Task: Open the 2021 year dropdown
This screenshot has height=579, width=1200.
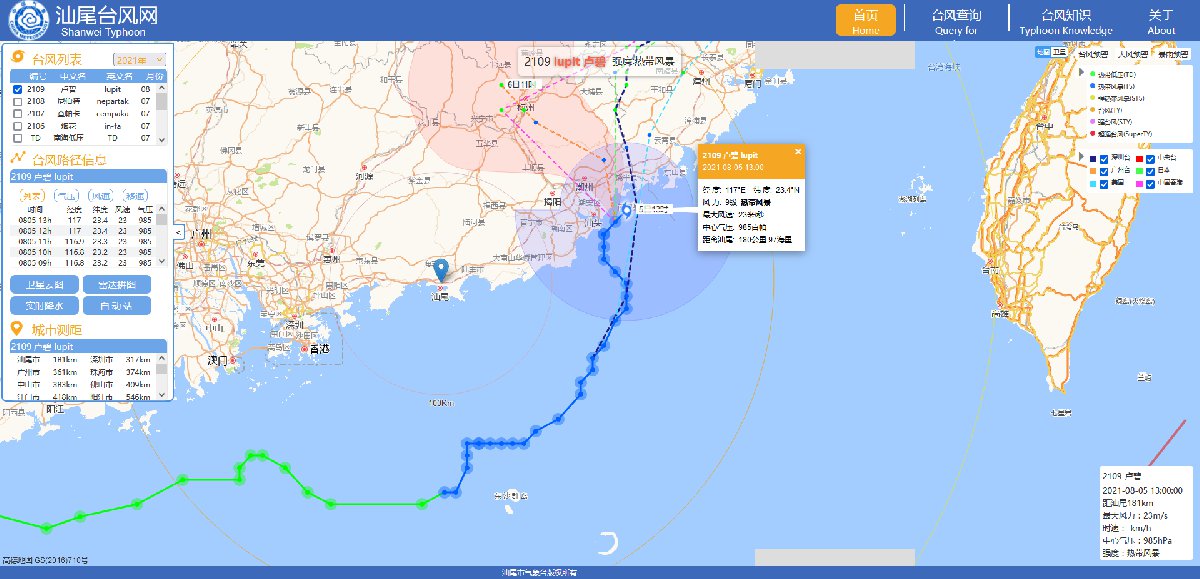Action: tap(139, 60)
